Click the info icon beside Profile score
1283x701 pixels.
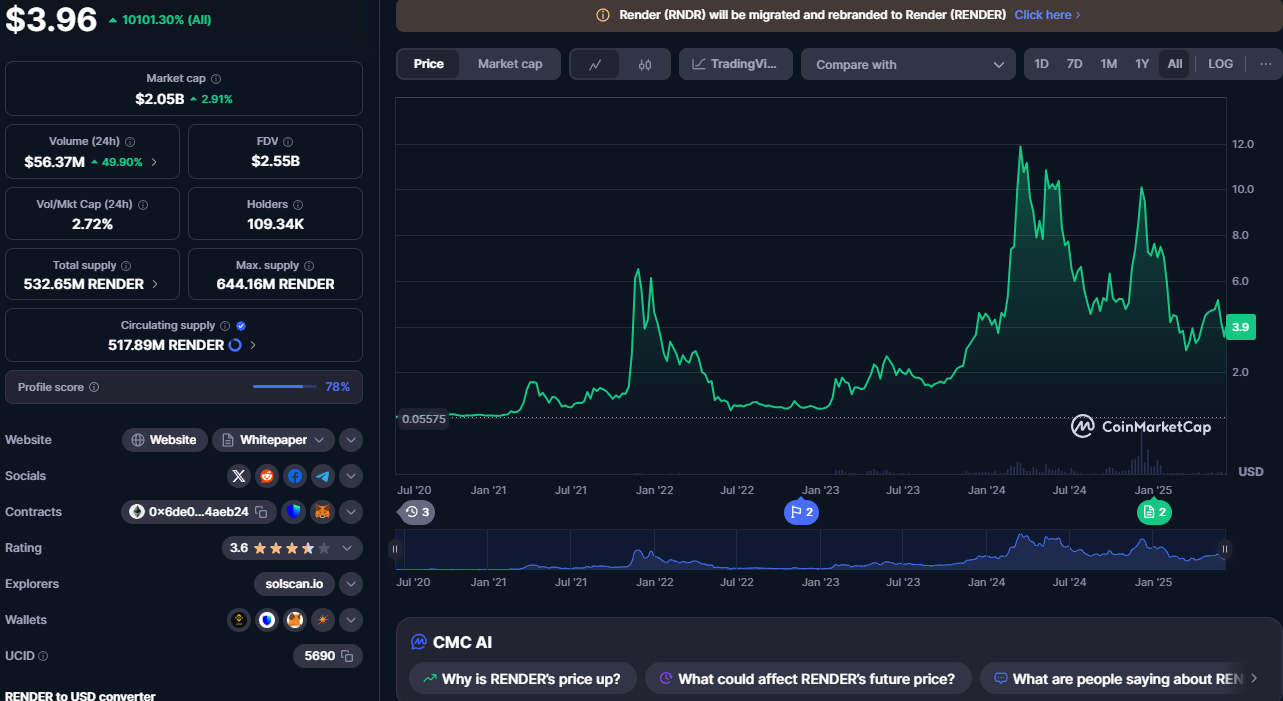94,387
